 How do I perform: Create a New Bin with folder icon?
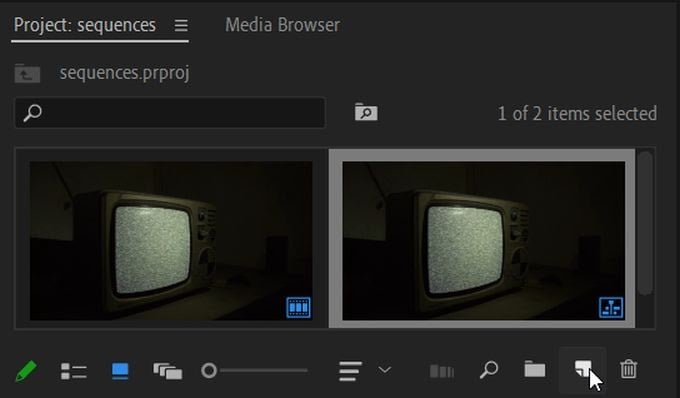[x=535, y=369]
